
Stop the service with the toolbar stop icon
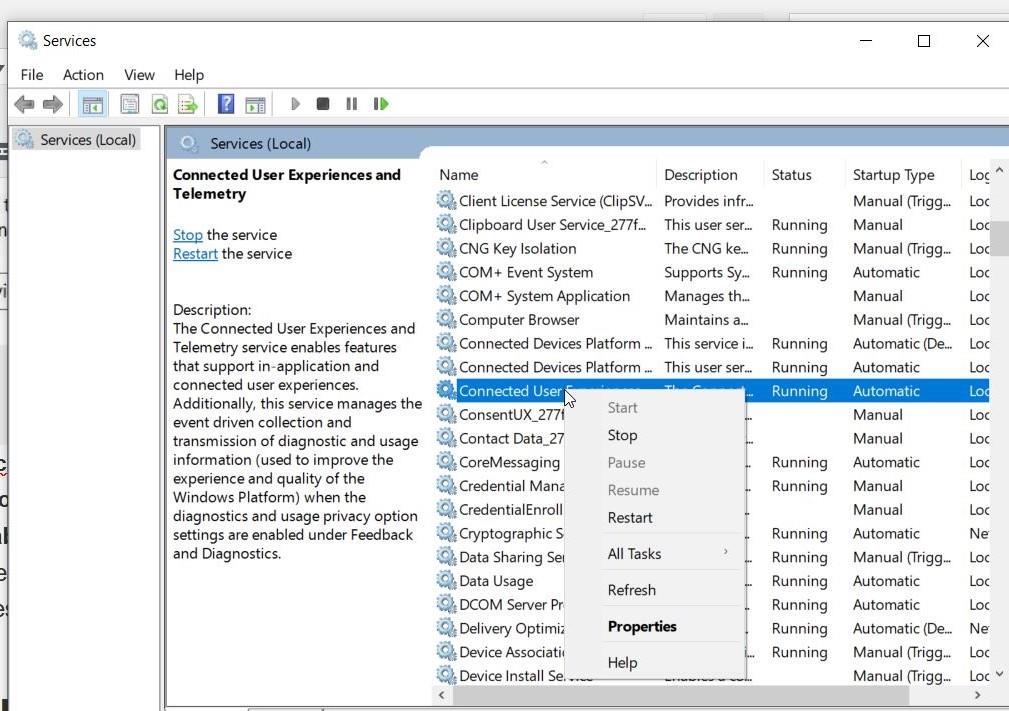coord(322,103)
